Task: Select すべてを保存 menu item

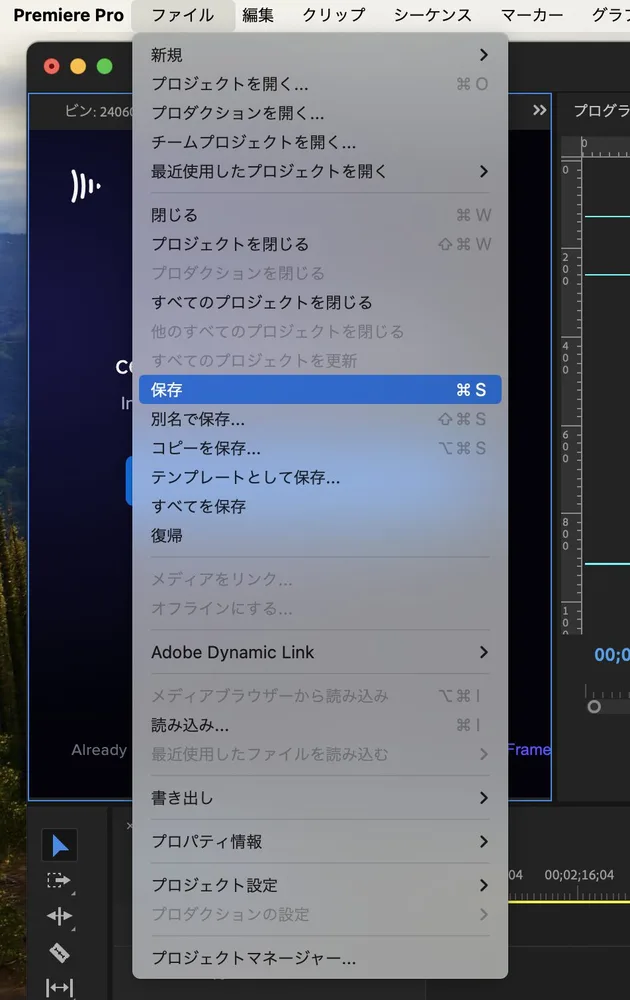Action: 320,506
